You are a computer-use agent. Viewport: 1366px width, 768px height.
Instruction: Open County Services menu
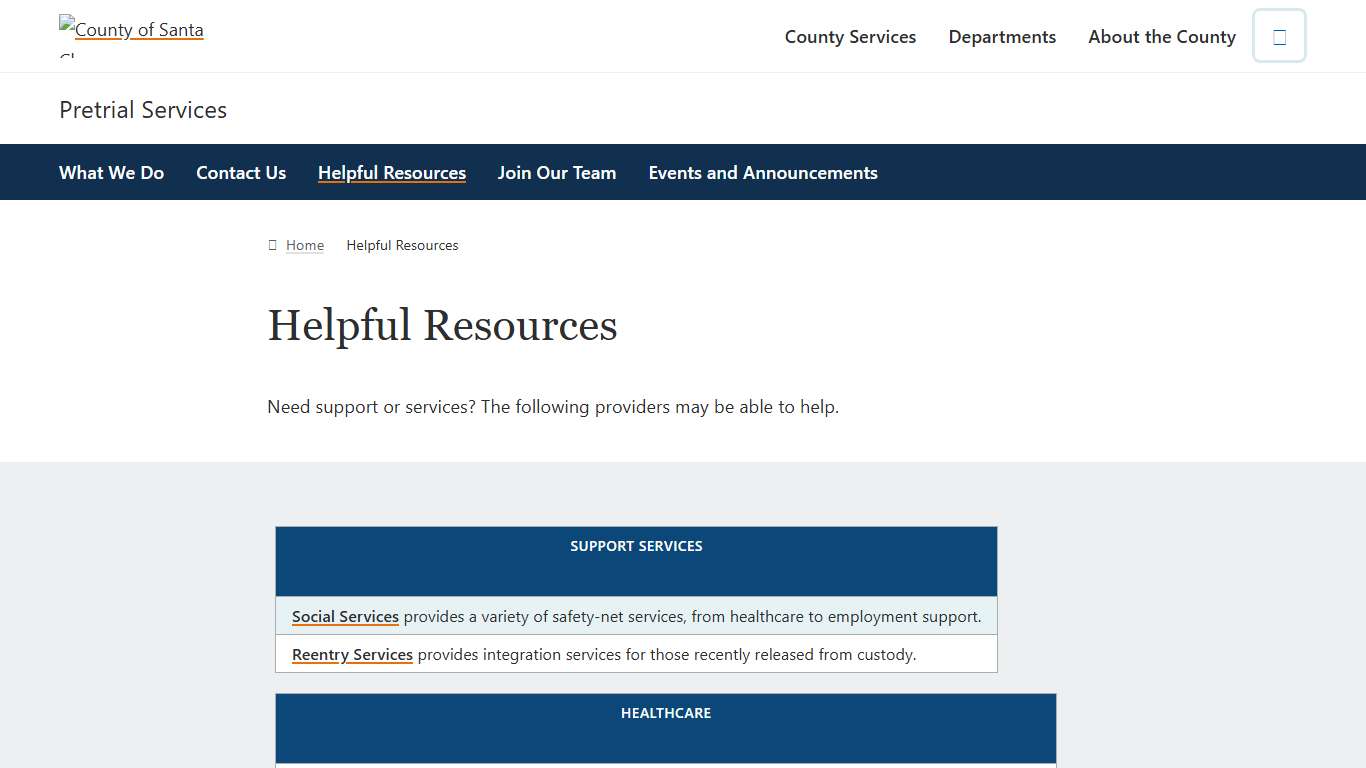850,36
